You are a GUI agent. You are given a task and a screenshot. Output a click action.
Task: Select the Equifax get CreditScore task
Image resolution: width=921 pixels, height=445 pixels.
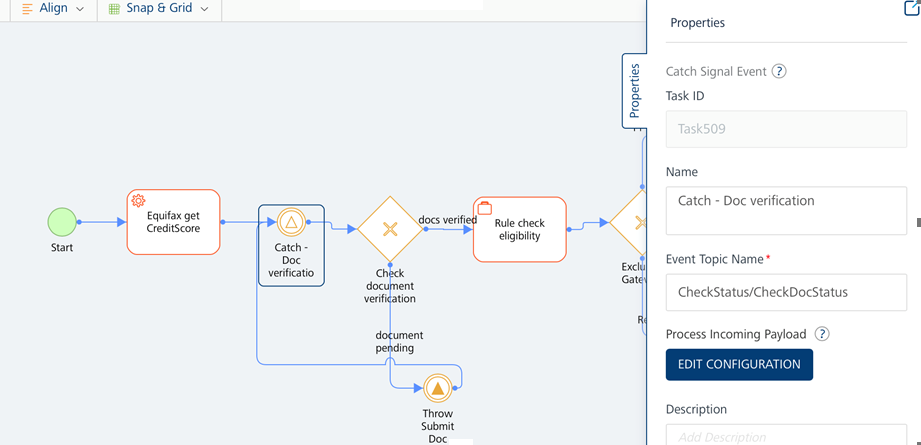click(x=173, y=222)
